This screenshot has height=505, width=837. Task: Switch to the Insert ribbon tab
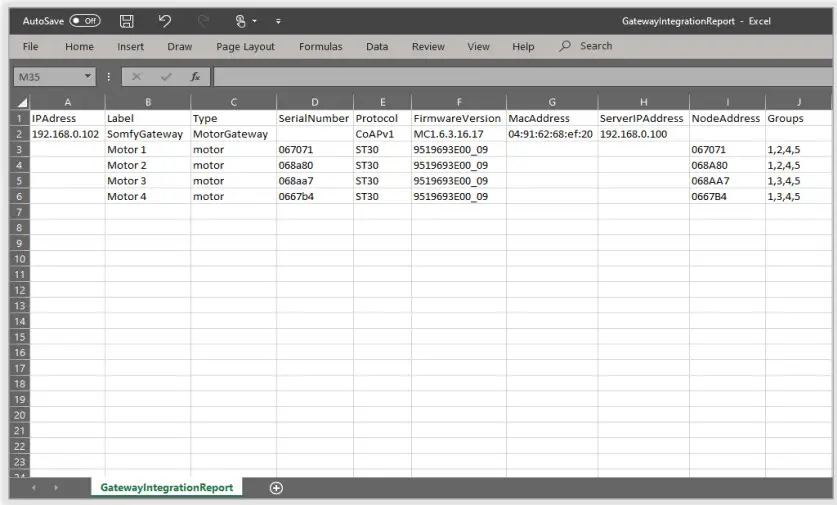[x=130, y=46]
